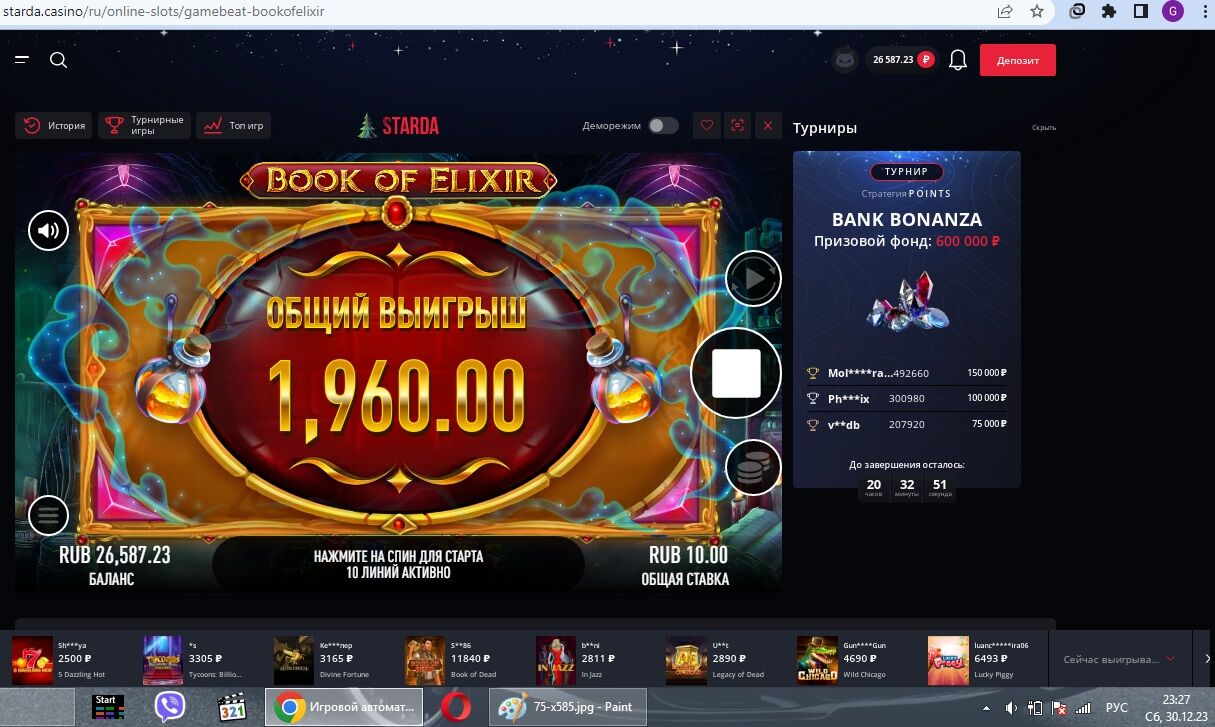Image resolution: width=1215 pixels, height=727 pixels.
Task: Close the game with red X
Action: click(x=768, y=126)
